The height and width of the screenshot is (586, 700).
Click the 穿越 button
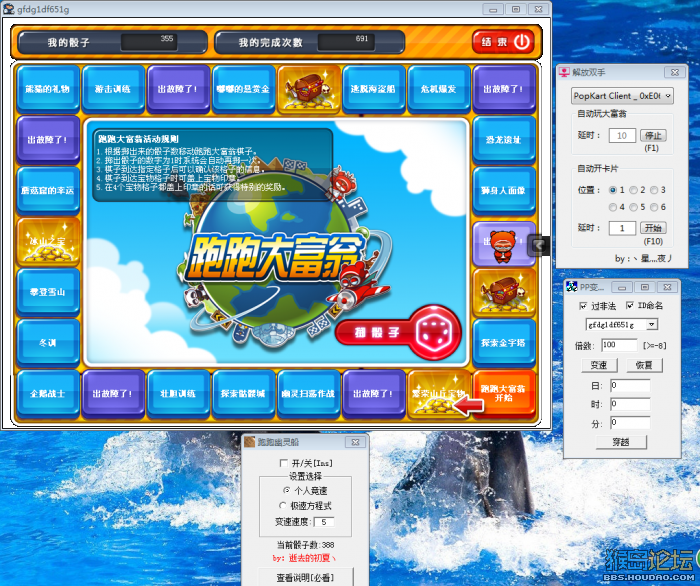621,442
